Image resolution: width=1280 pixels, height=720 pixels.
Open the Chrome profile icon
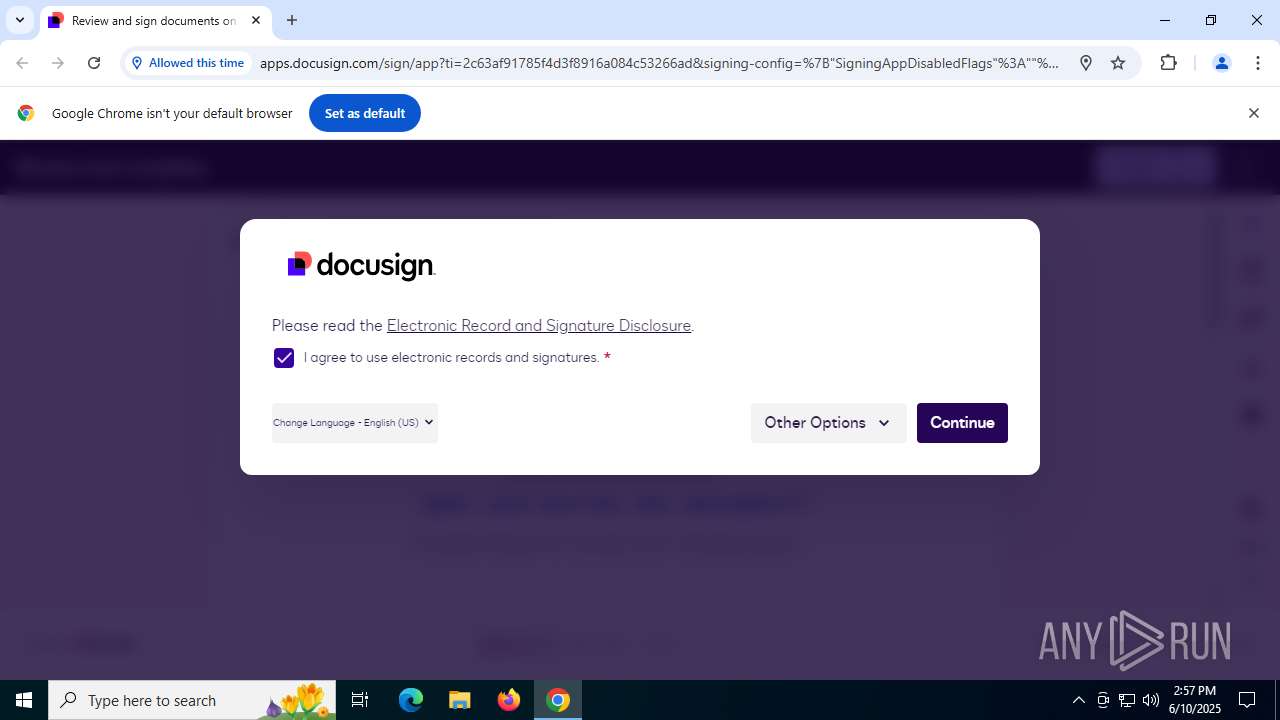1221,63
